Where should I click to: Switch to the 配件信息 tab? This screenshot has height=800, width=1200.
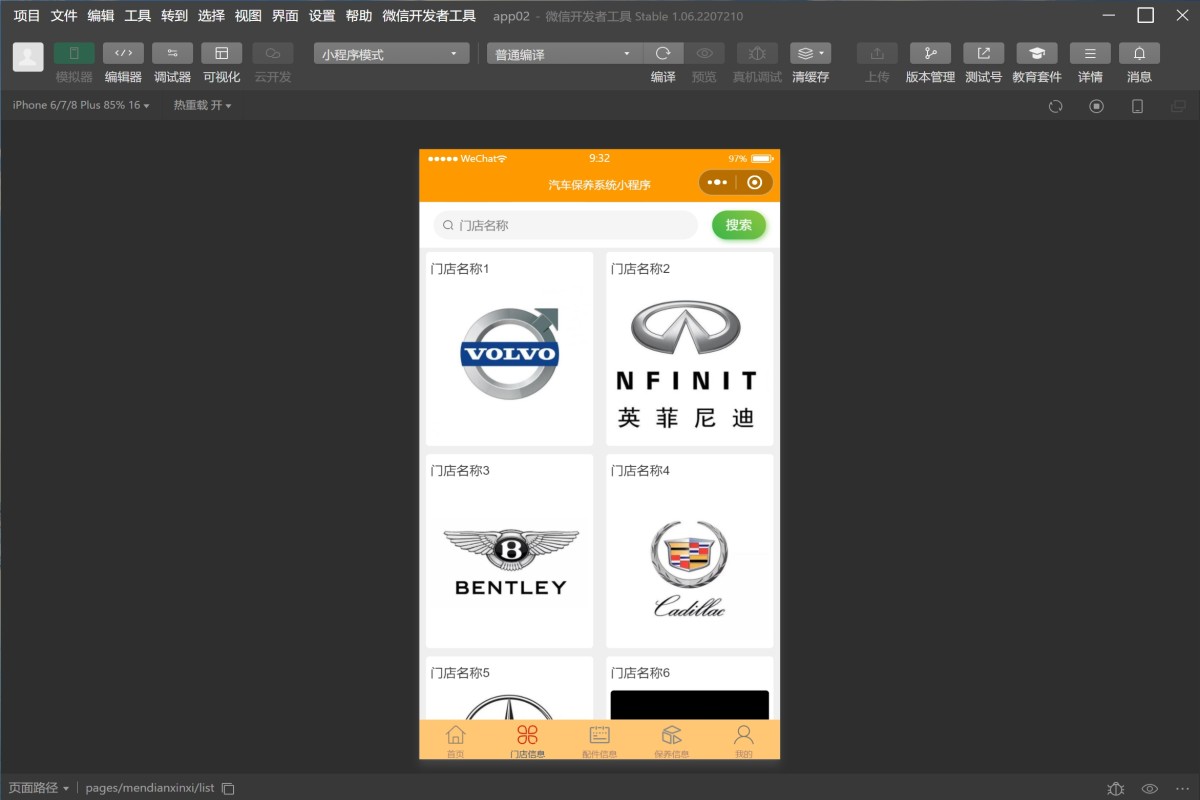click(x=599, y=740)
